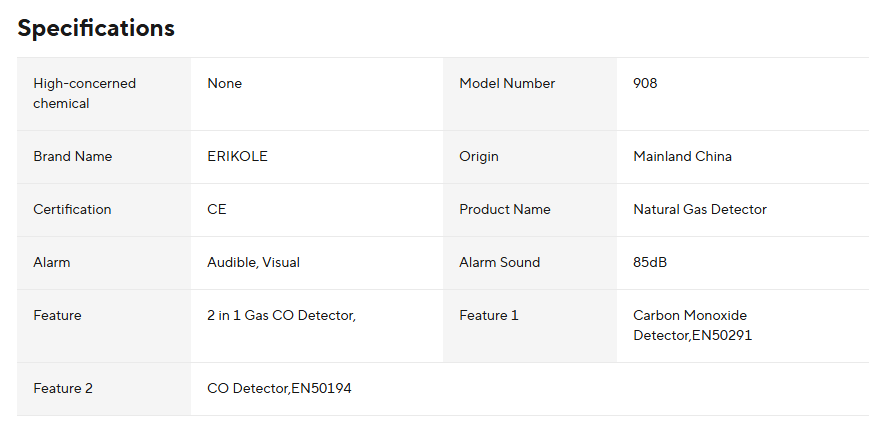Click the Model Number label

tap(507, 83)
